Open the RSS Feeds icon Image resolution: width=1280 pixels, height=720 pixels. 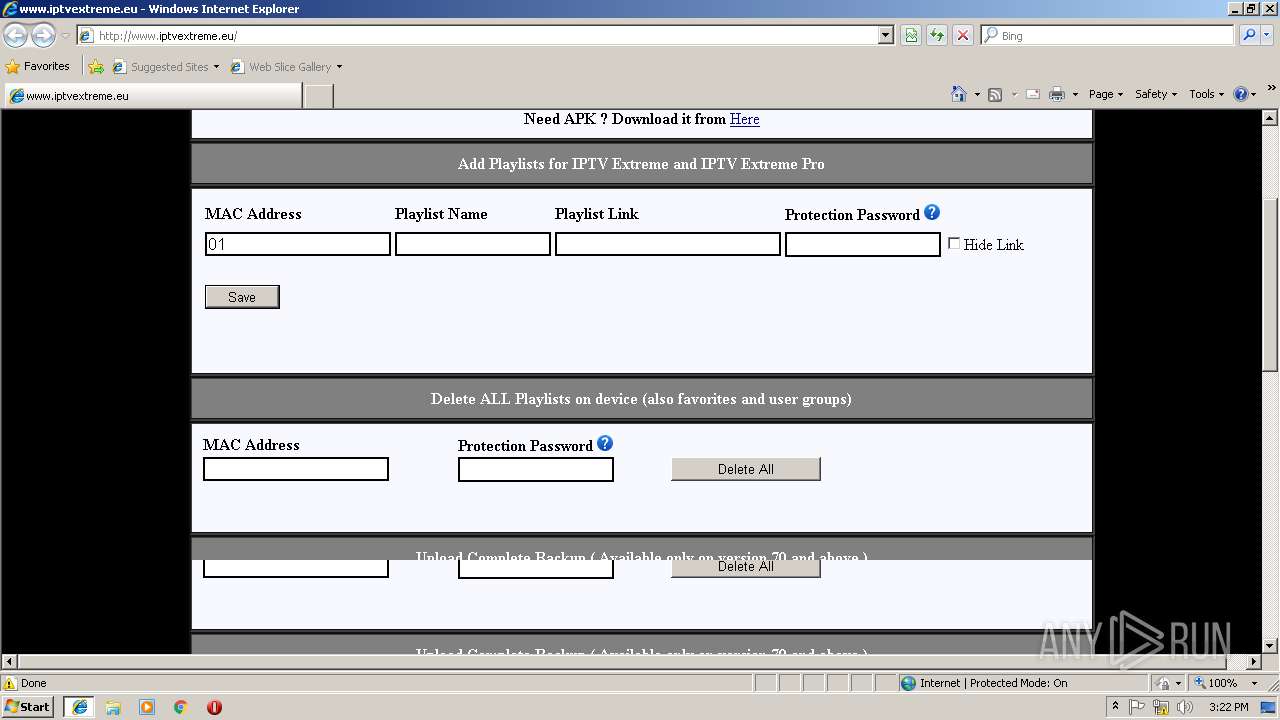click(995, 94)
